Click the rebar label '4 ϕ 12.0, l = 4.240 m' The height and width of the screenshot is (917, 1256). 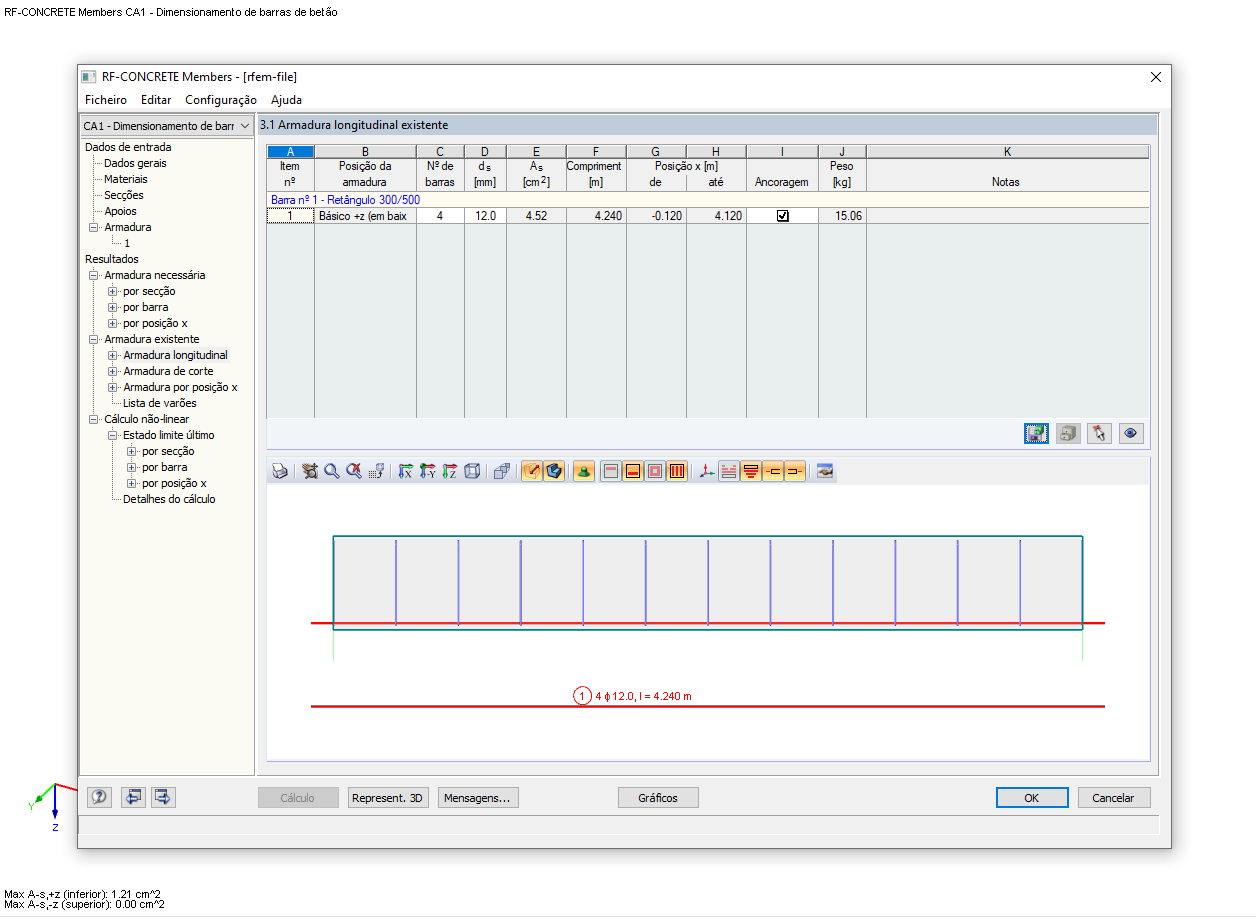643,696
